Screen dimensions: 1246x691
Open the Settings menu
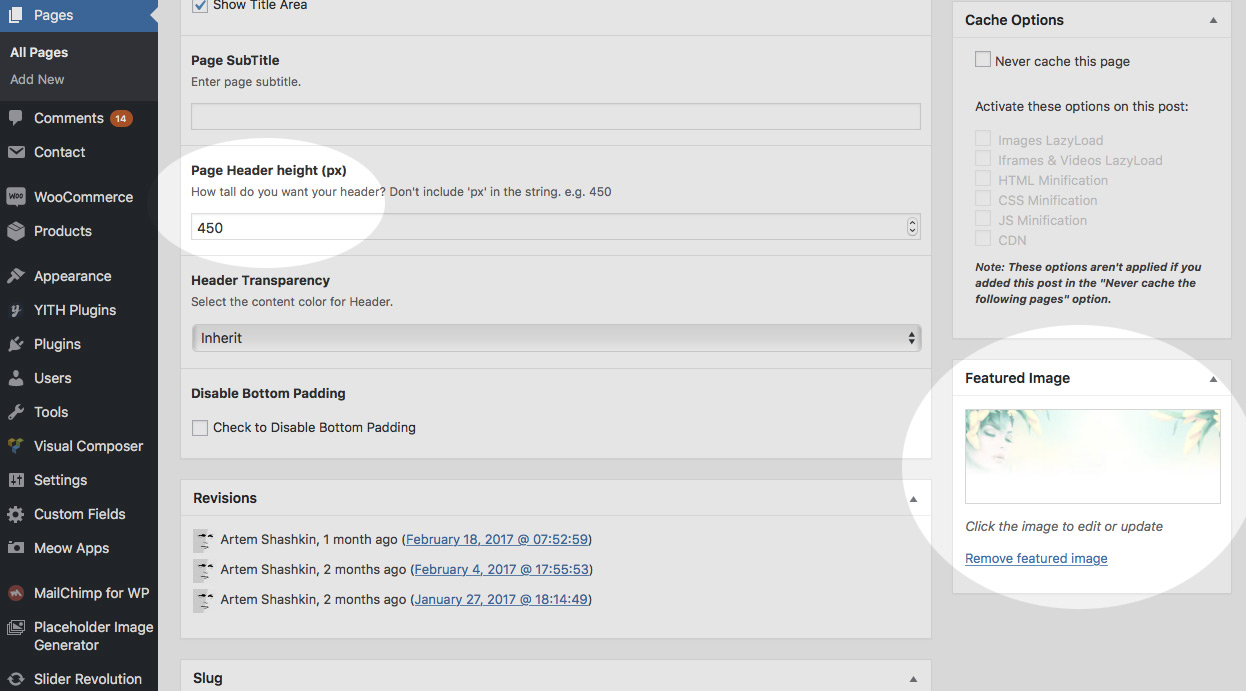[60, 480]
